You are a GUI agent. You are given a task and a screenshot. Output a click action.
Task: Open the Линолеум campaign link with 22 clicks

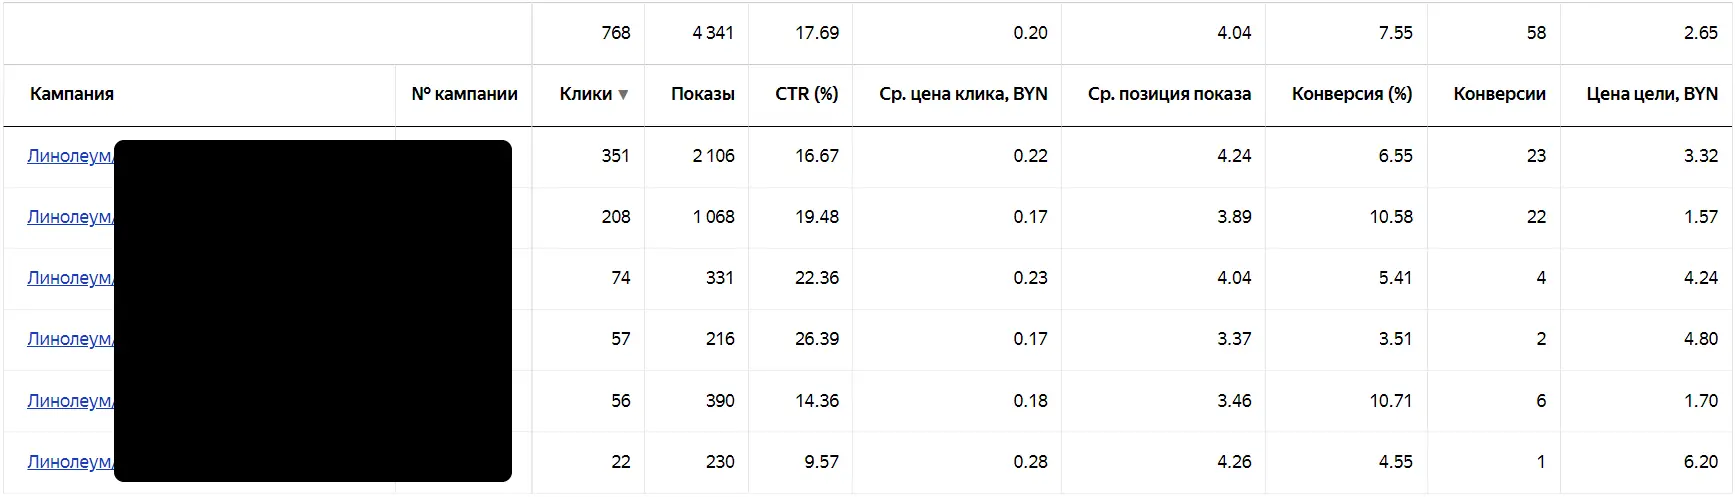pos(70,462)
